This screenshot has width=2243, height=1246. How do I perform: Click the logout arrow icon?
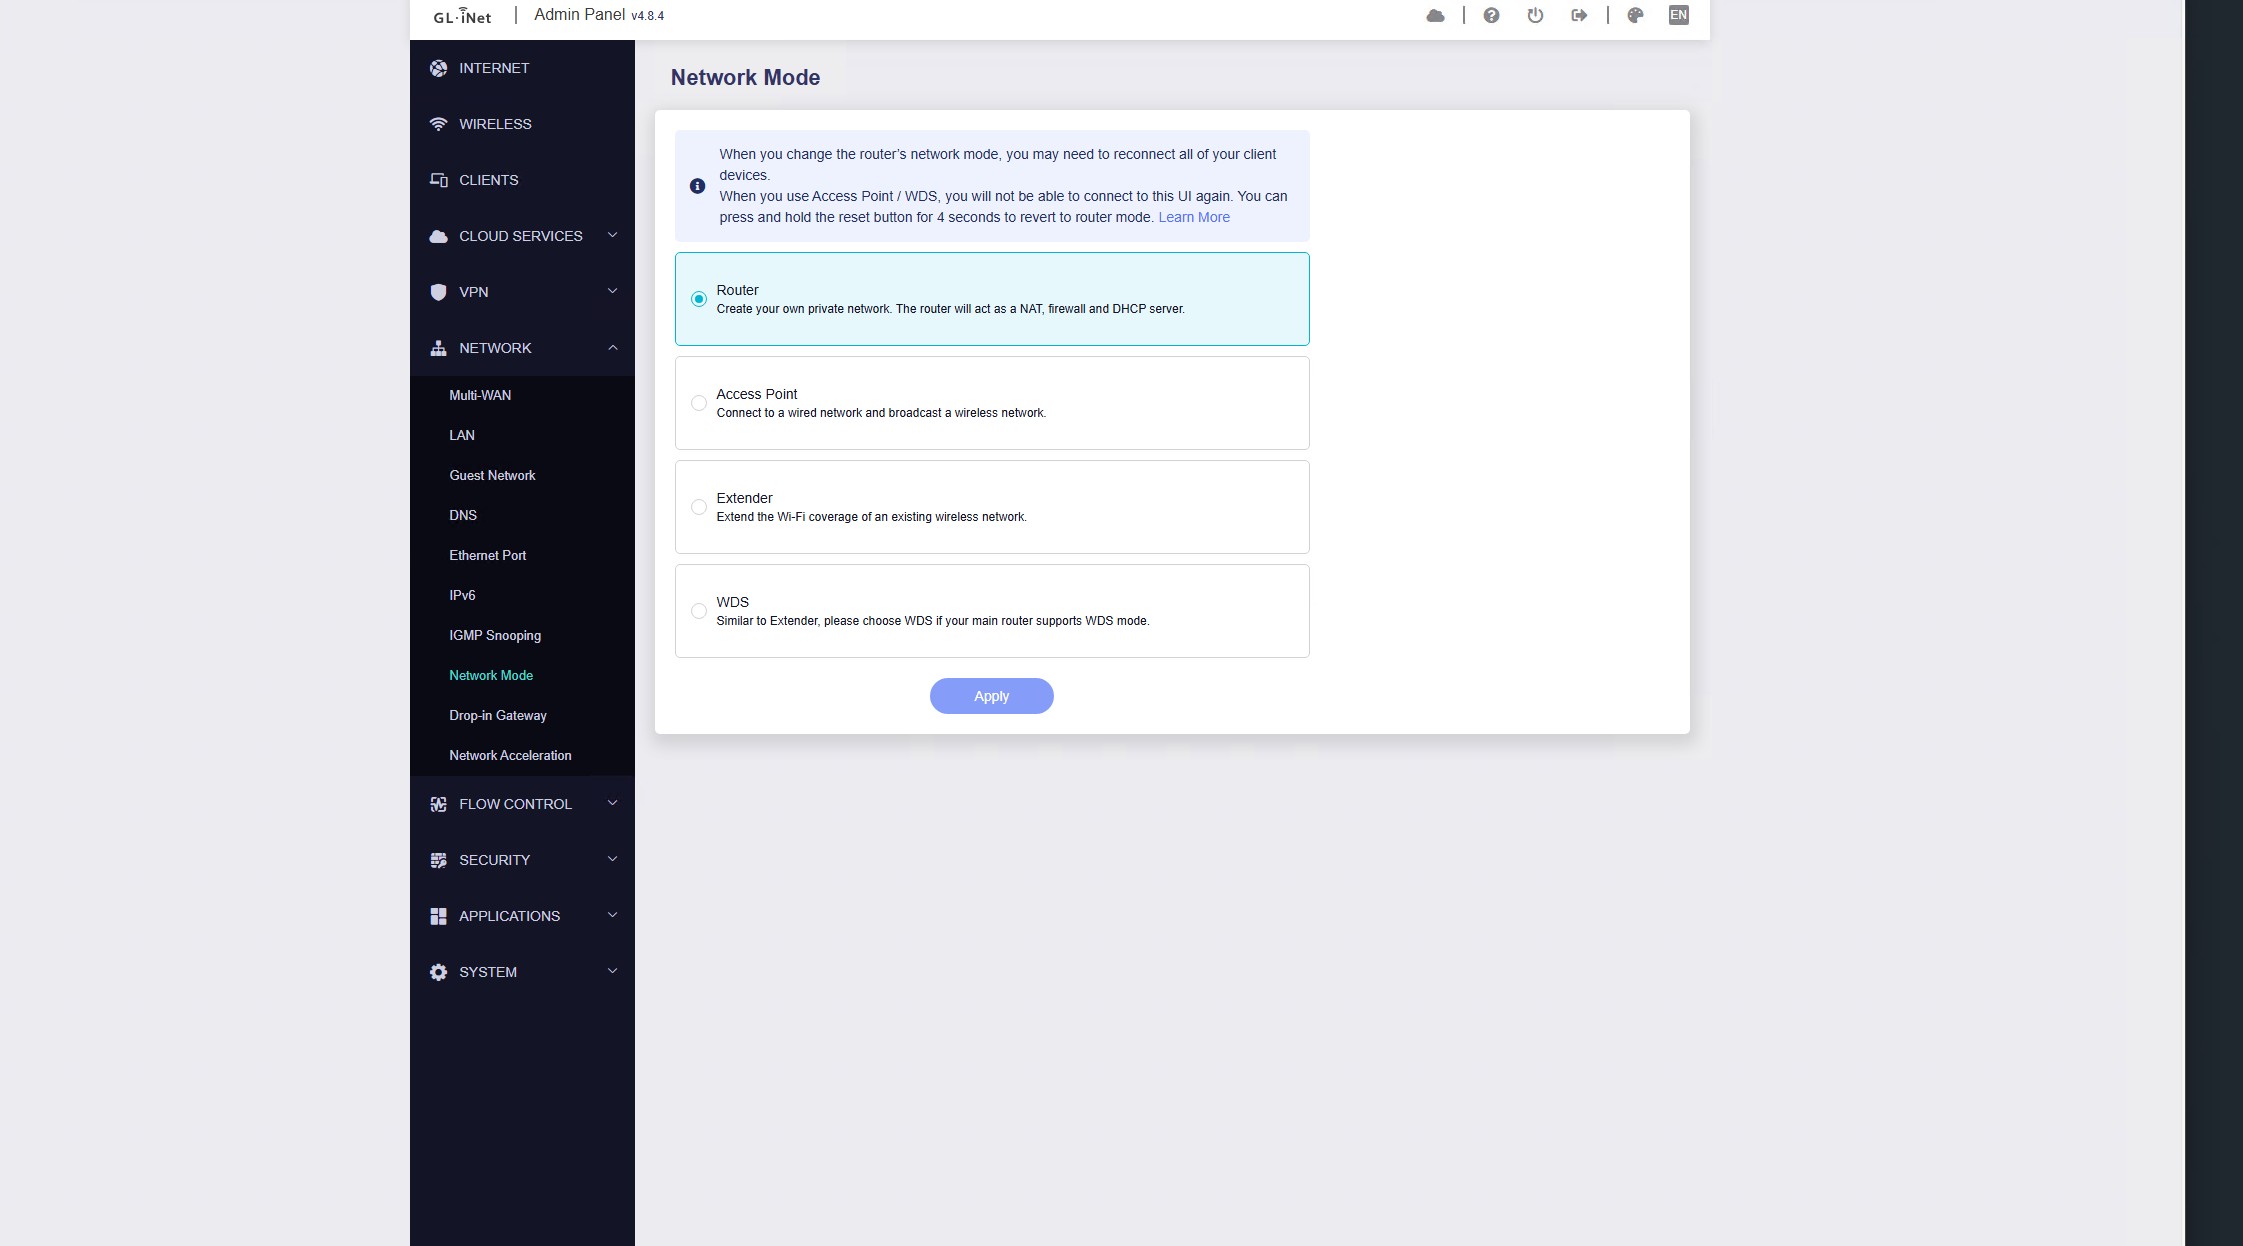tap(1579, 15)
